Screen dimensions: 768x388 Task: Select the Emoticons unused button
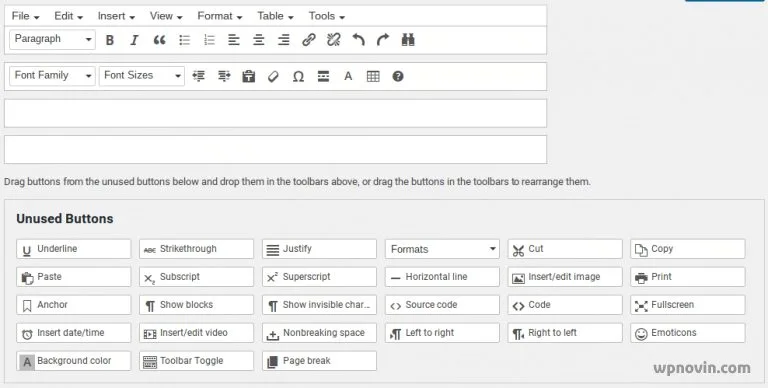point(688,333)
